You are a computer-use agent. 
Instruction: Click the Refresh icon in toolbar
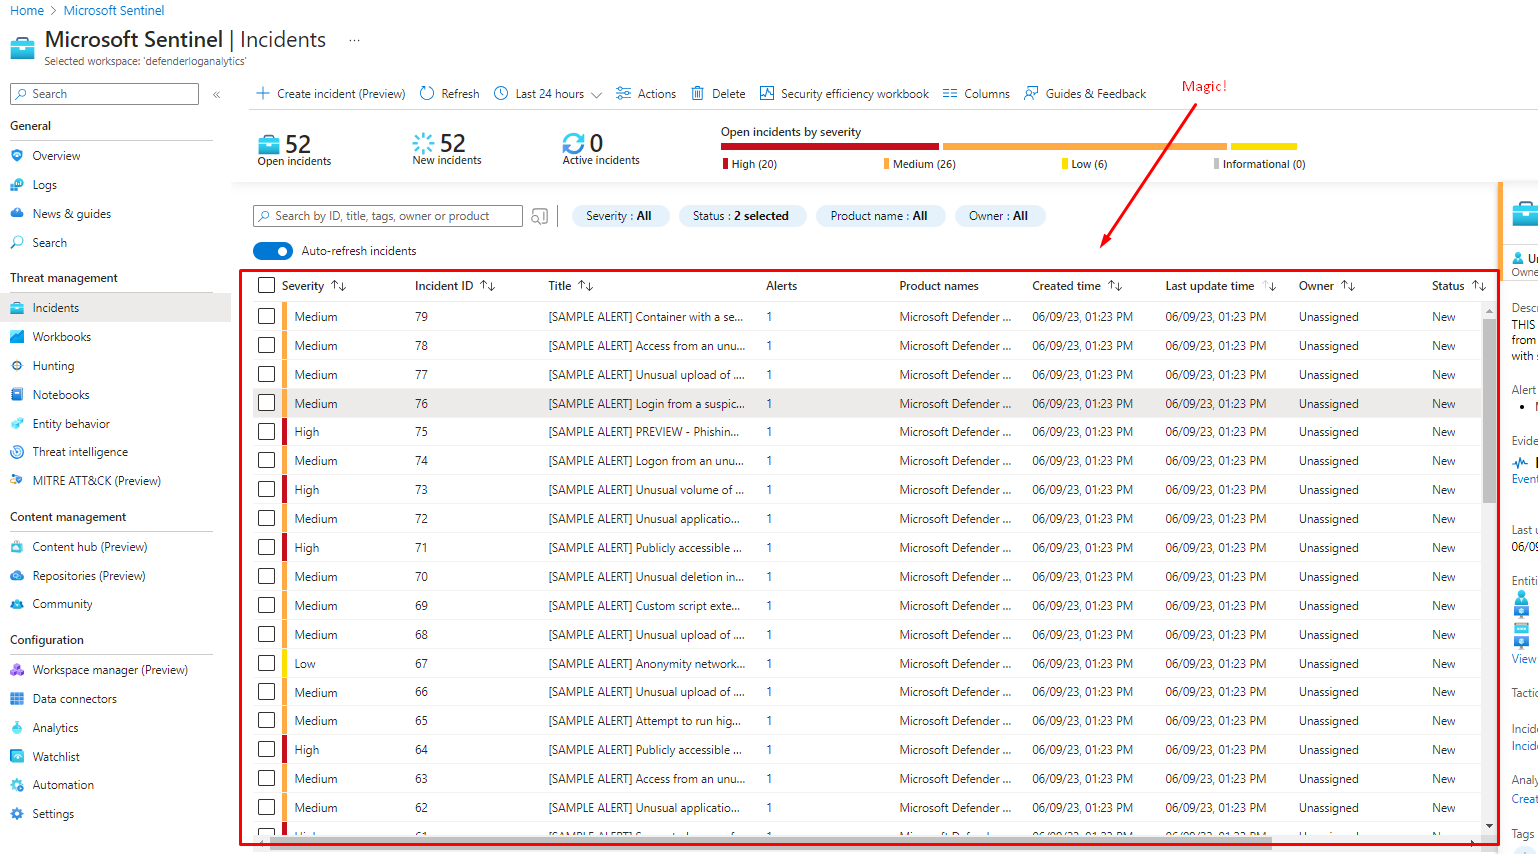[427, 93]
